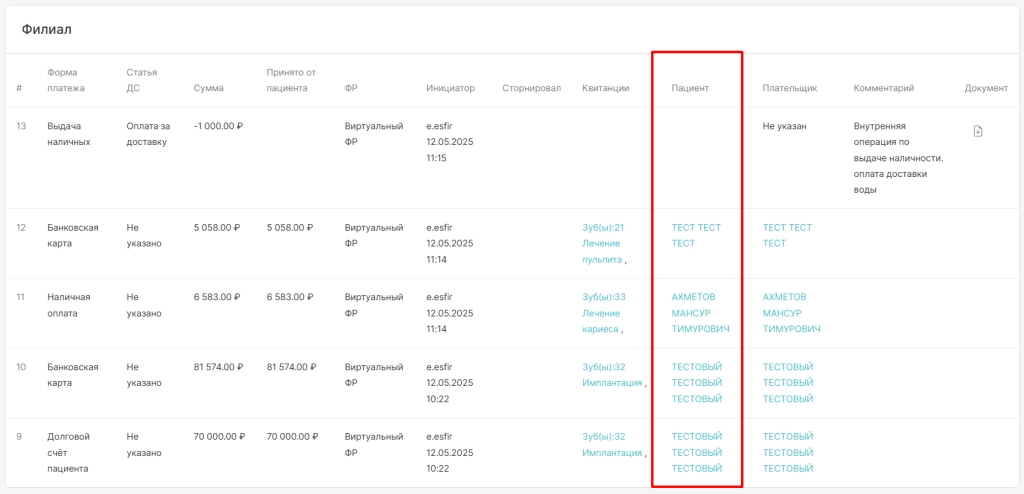1024x494 pixels.
Task: Open payer ТЕСТОВЫЙ link in row 10
Action: point(788,382)
